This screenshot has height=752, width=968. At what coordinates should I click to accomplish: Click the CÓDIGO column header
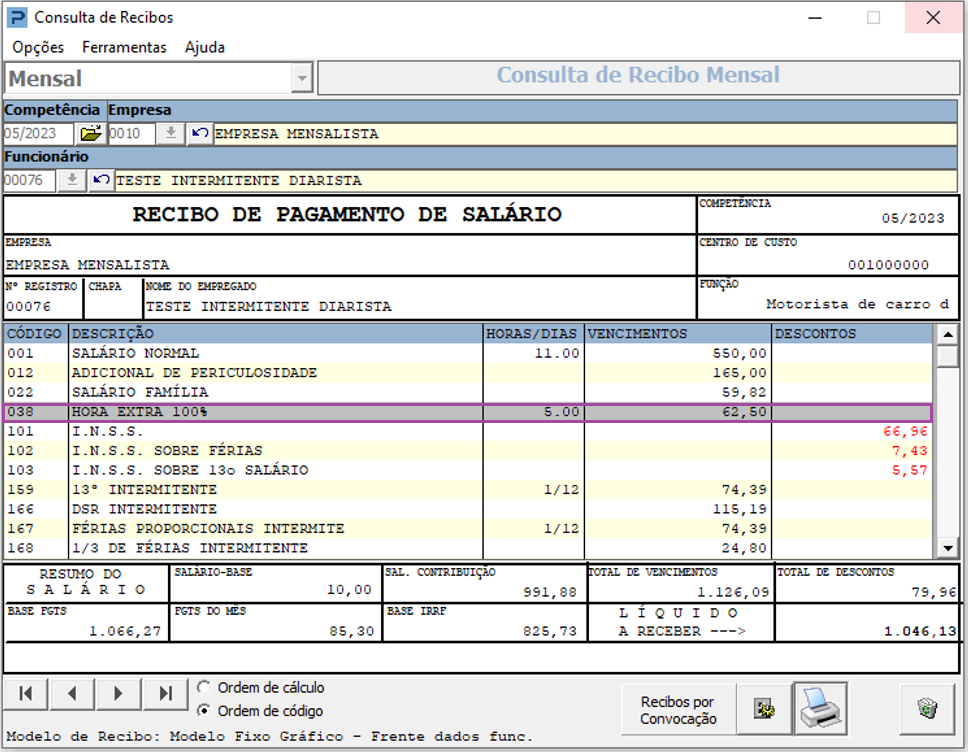35,334
